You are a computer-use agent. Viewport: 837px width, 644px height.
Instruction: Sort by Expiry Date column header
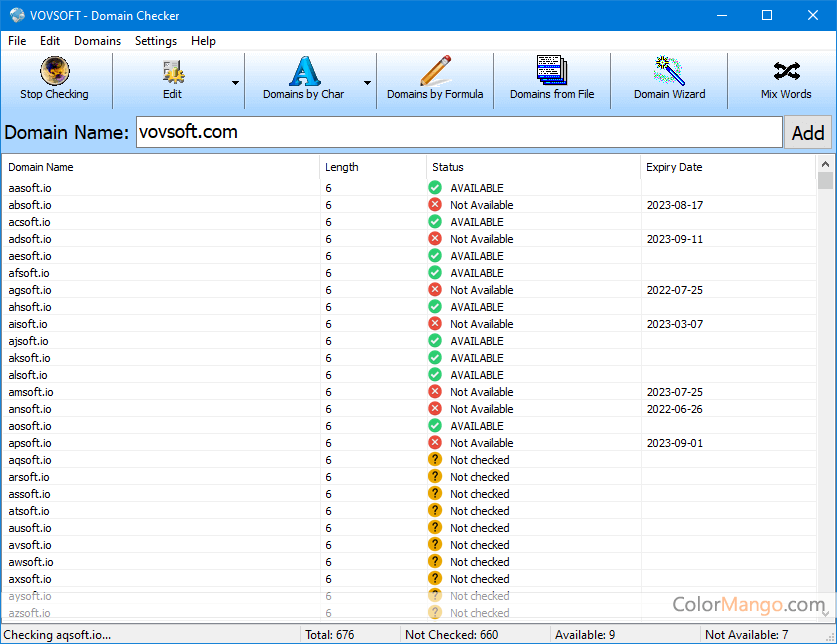tap(728, 167)
